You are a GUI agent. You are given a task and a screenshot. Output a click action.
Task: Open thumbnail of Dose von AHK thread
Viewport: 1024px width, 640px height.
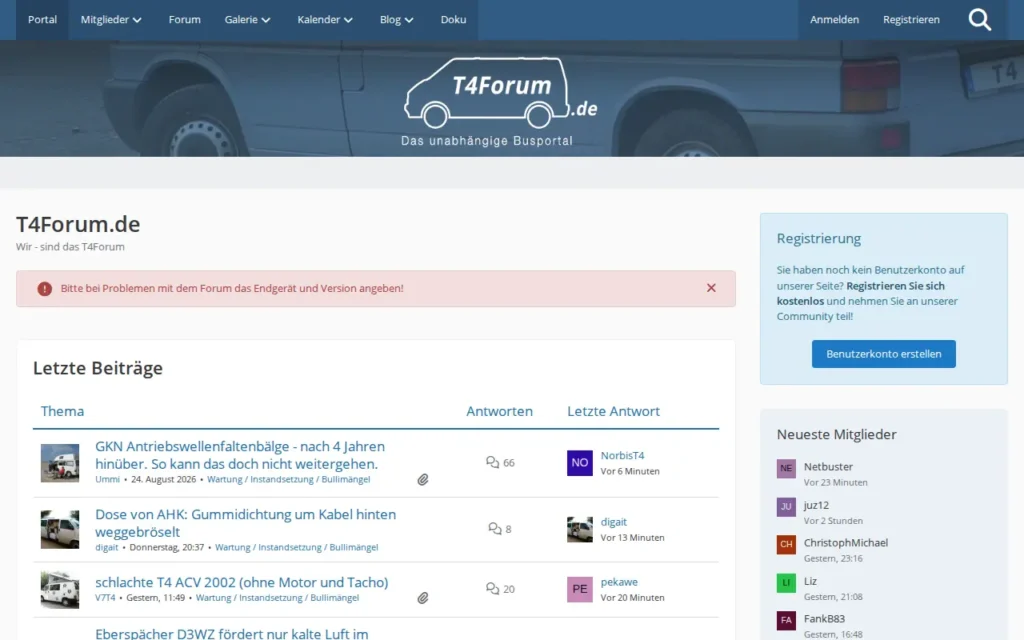coord(60,529)
